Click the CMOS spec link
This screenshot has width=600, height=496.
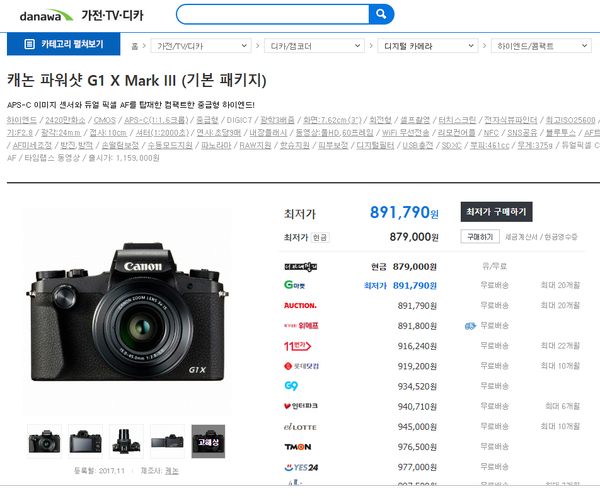(x=104, y=120)
